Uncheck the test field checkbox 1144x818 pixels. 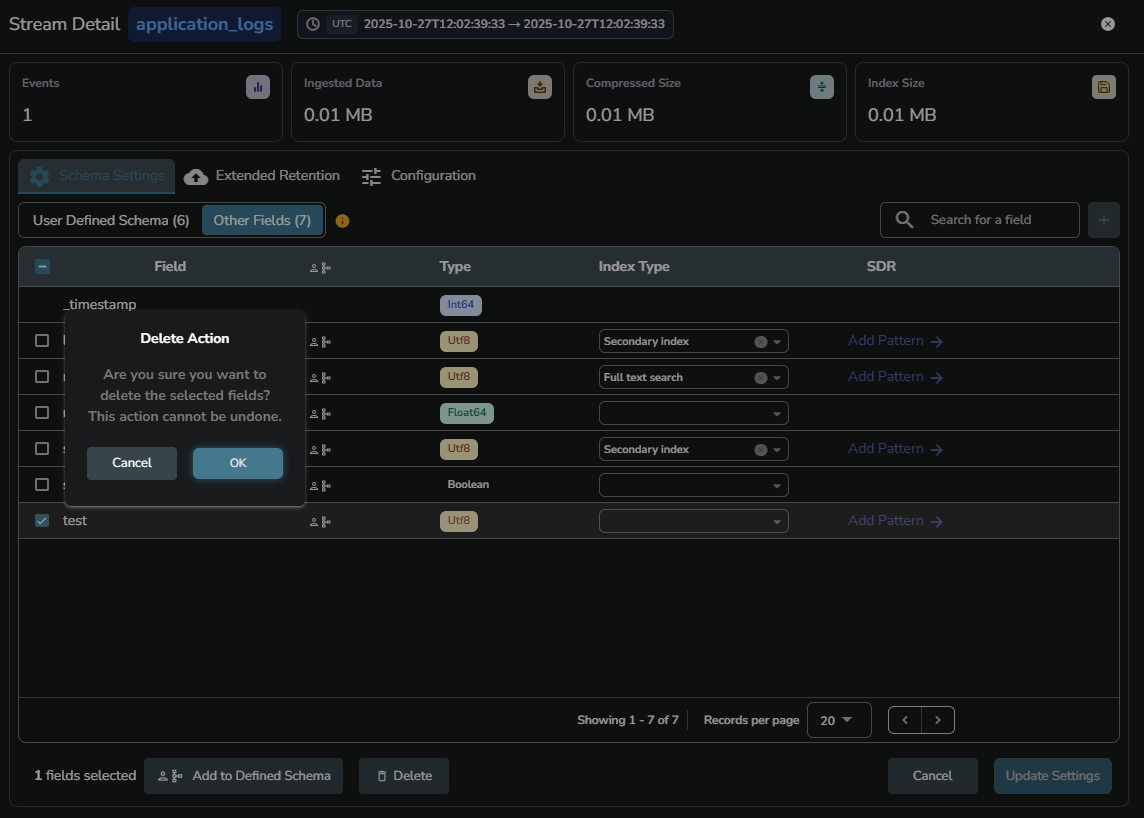[42, 521]
